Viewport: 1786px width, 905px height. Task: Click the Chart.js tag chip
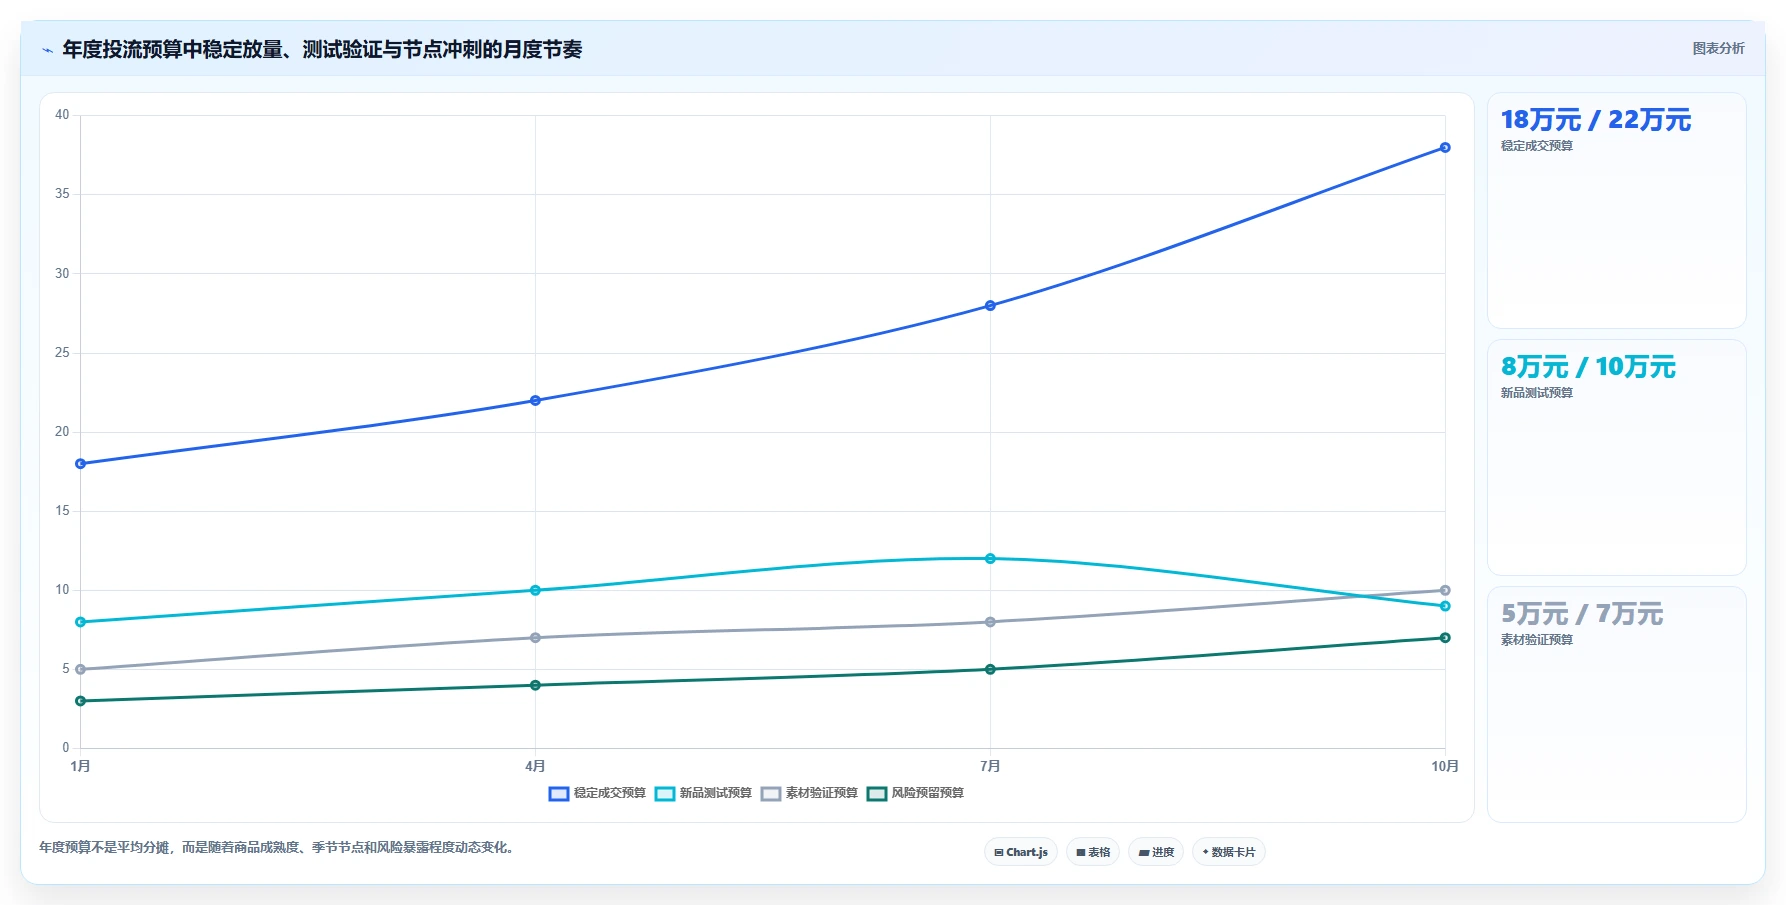[1021, 852]
